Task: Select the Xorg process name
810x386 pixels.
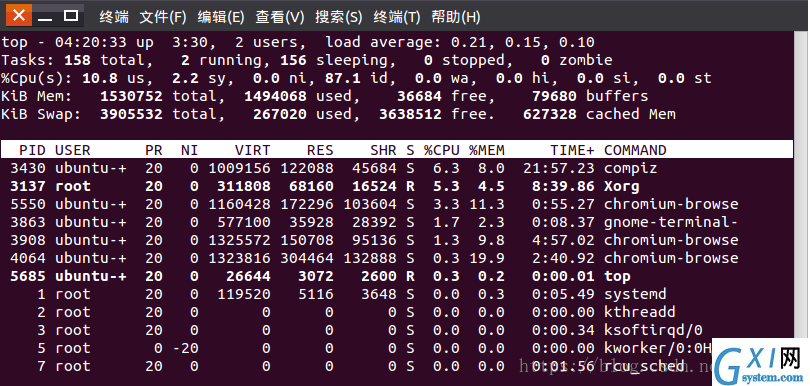Action: pos(621,186)
